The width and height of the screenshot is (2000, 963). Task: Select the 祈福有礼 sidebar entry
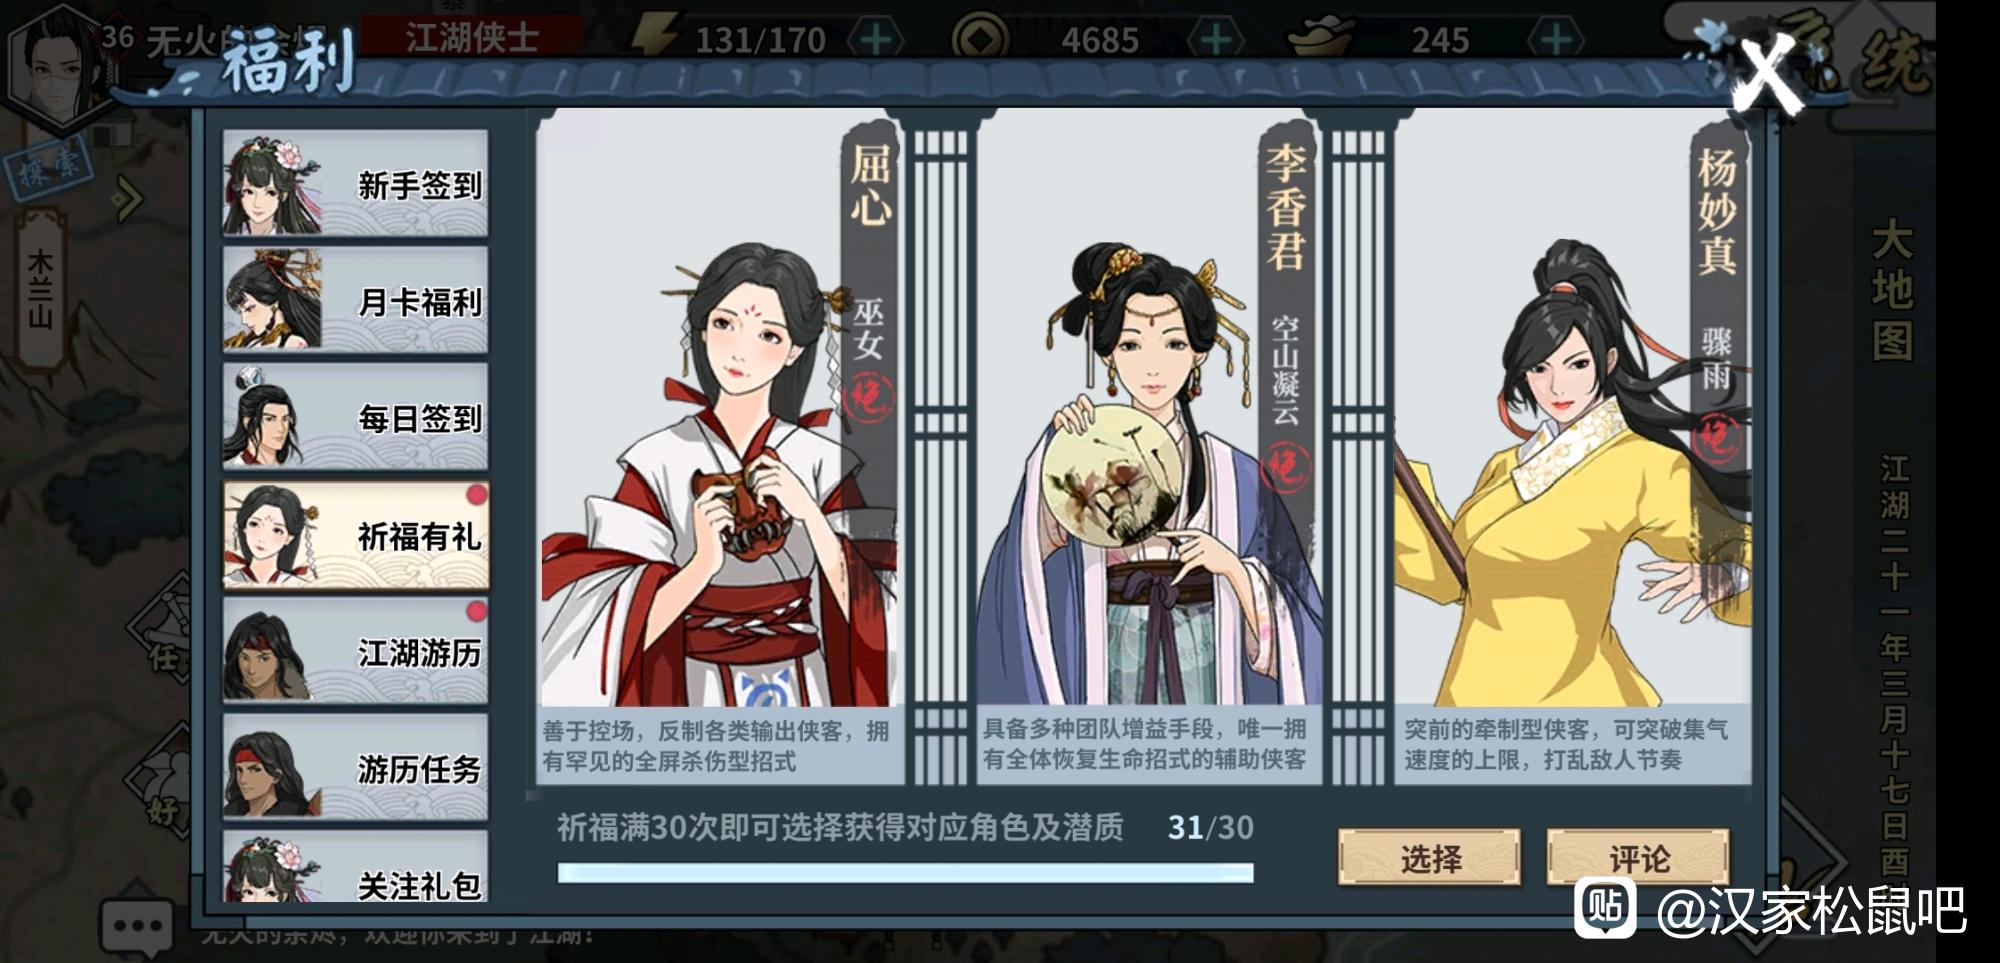(355, 534)
